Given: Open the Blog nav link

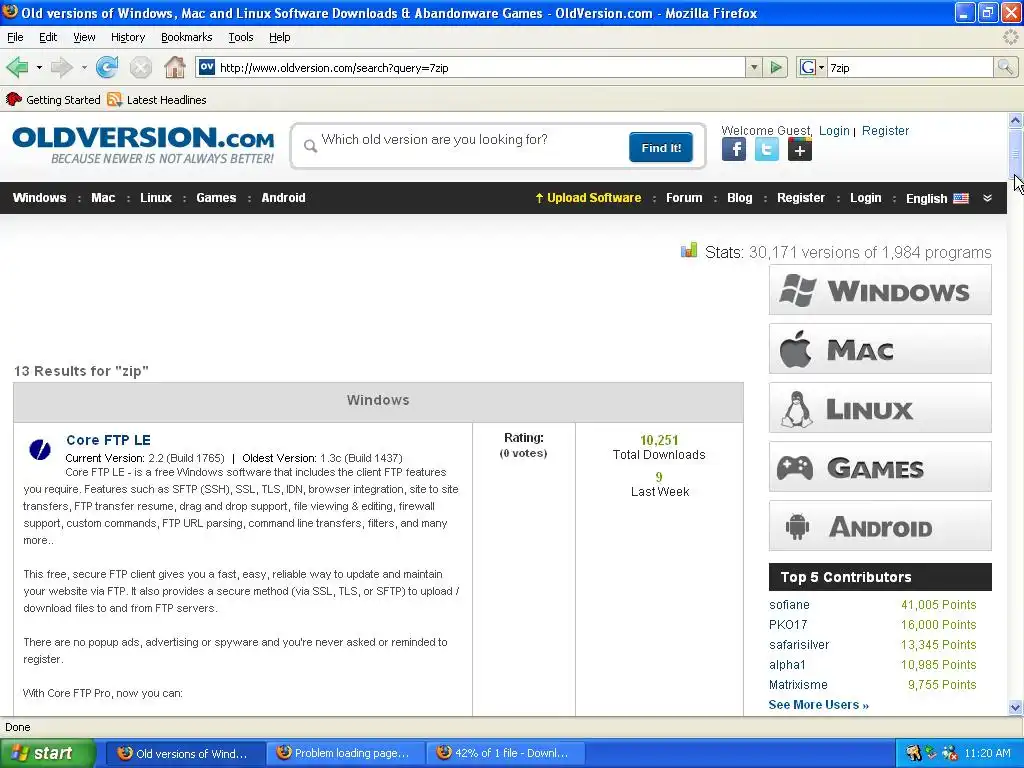Looking at the screenshot, I should pyautogui.click(x=739, y=198).
